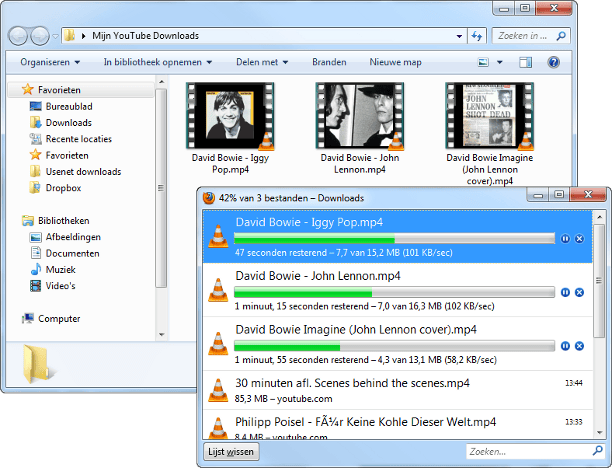
Task: Toggle the preview pane icon
Action: (525, 62)
